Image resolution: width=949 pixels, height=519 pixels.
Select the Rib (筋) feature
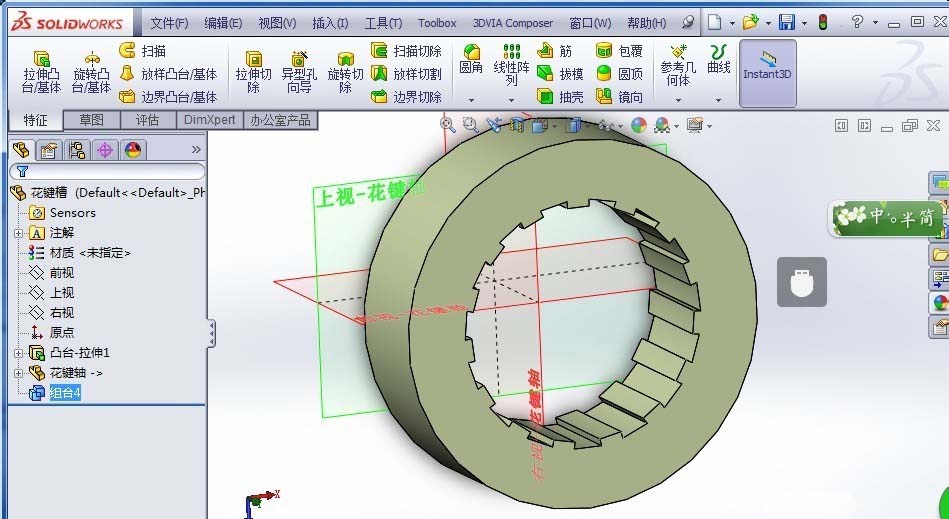555,51
